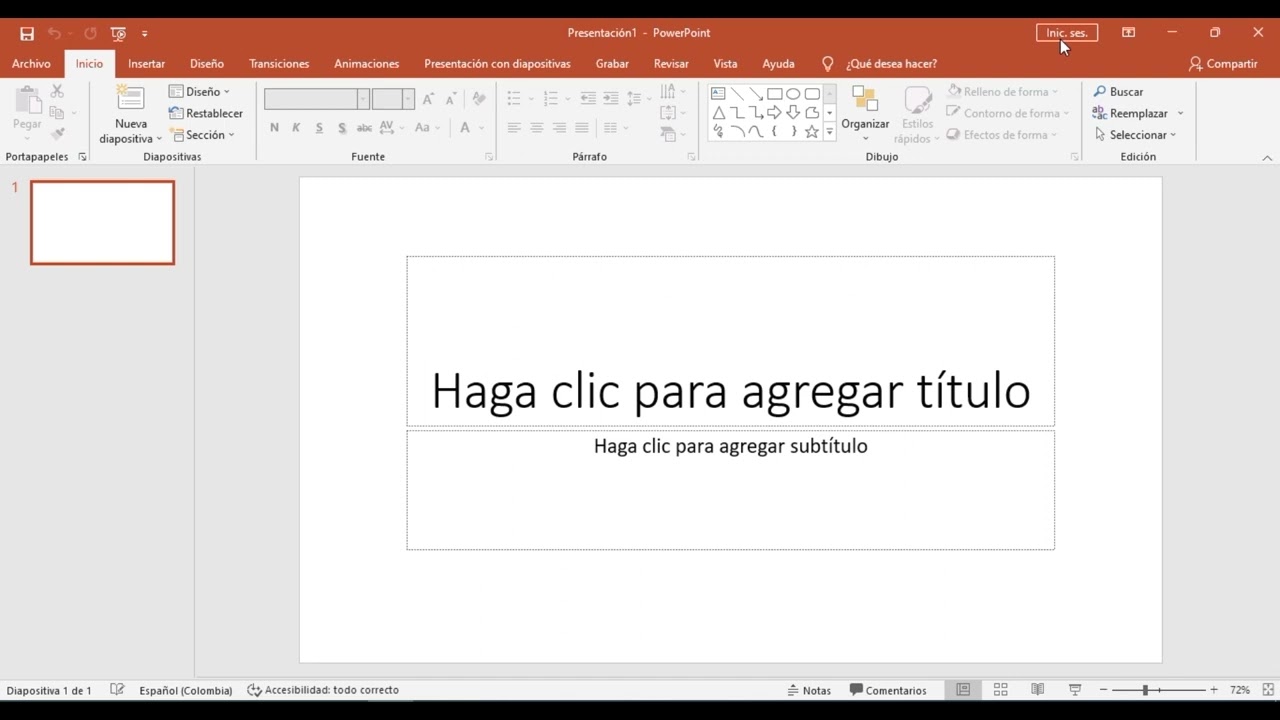Open the Seleccionar dropdown

point(1135,135)
